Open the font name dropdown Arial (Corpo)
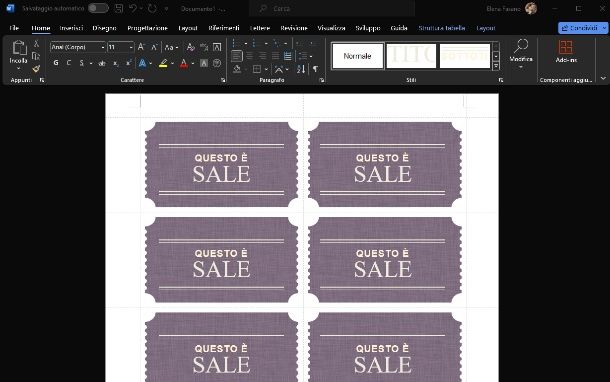Viewport: 610px width, 382px height. point(78,47)
